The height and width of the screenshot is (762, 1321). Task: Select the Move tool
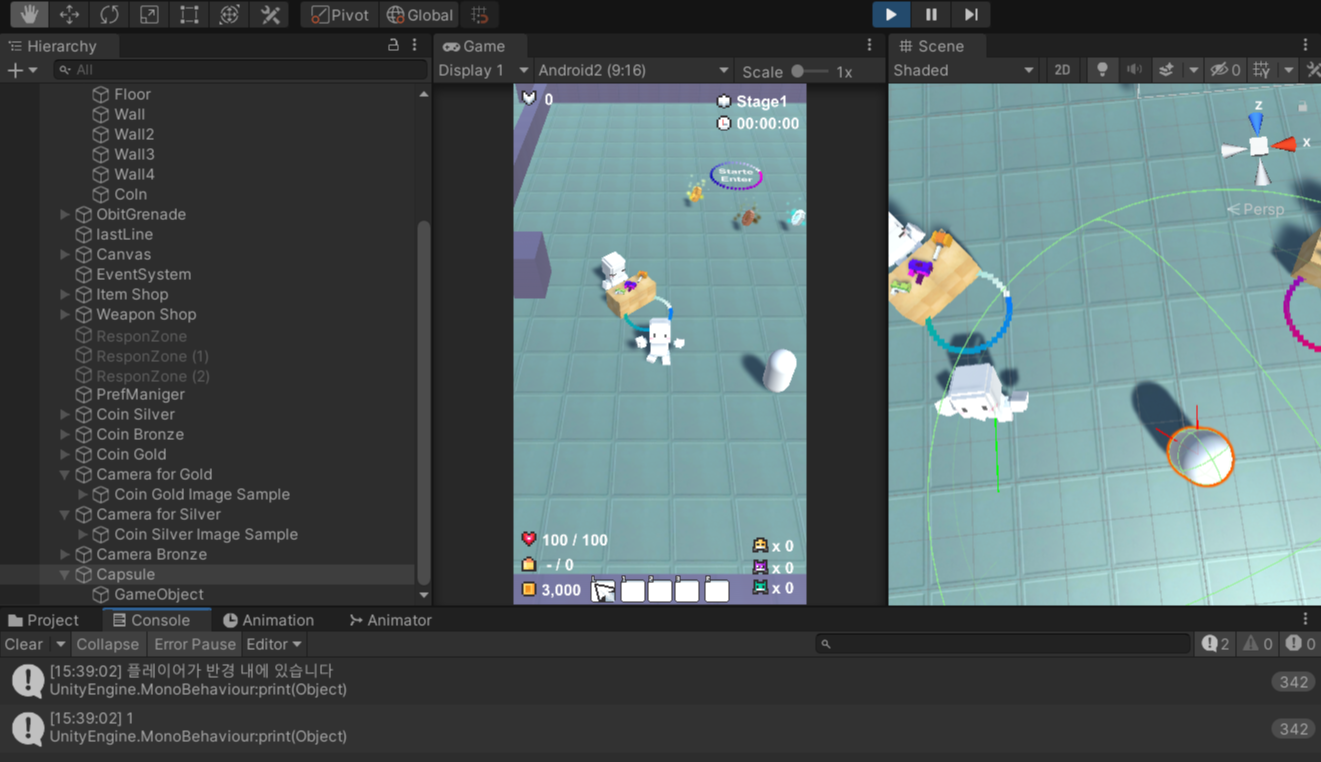click(69, 15)
